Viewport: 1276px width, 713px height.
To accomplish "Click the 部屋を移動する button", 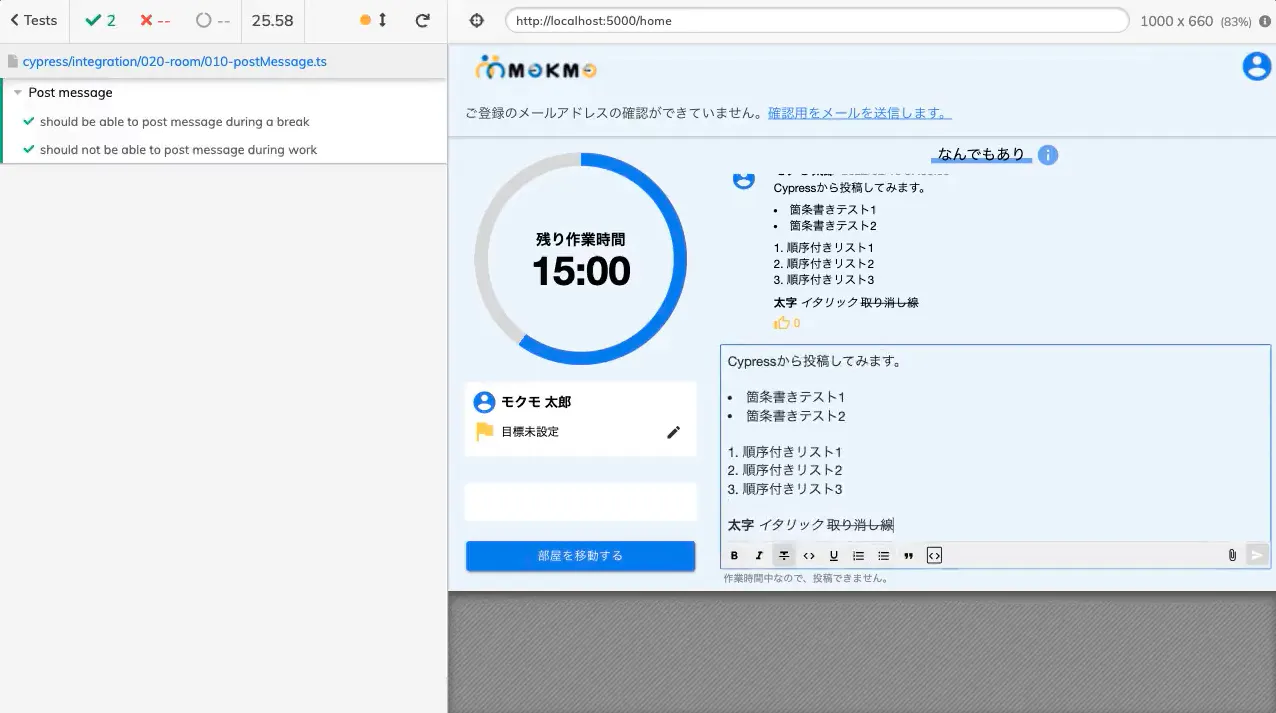I will pyautogui.click(x=580, y=556).
